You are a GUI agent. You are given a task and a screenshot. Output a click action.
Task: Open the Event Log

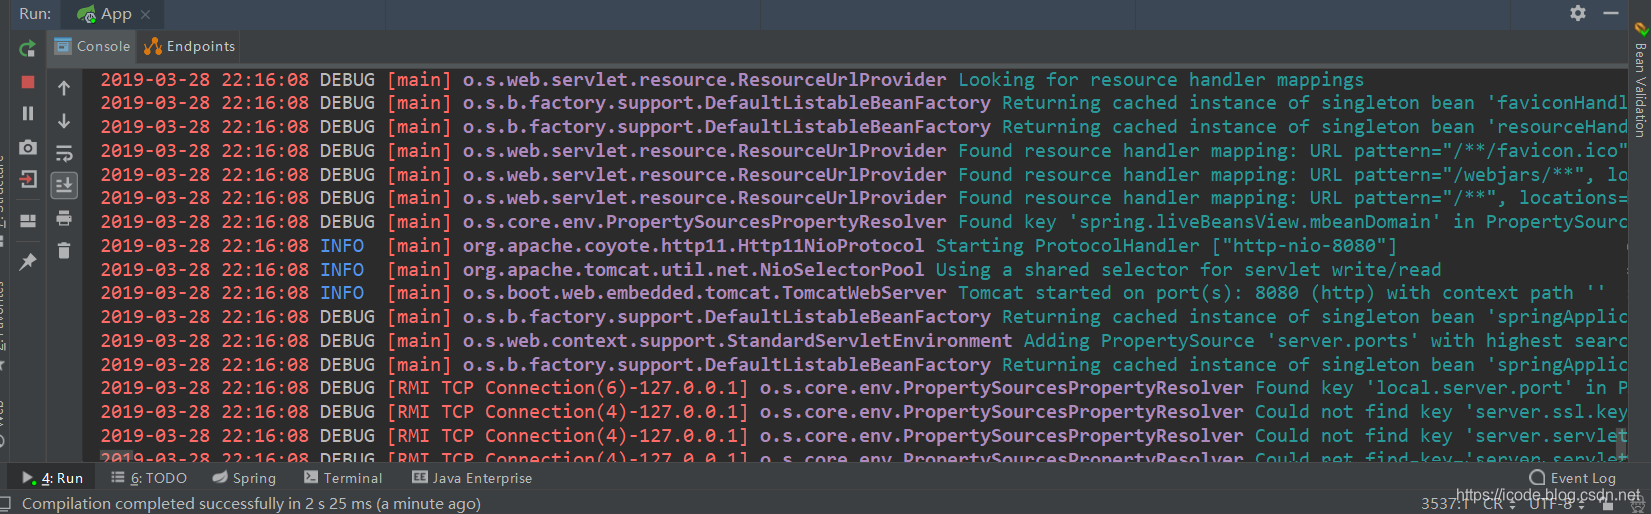(1573, 478)
